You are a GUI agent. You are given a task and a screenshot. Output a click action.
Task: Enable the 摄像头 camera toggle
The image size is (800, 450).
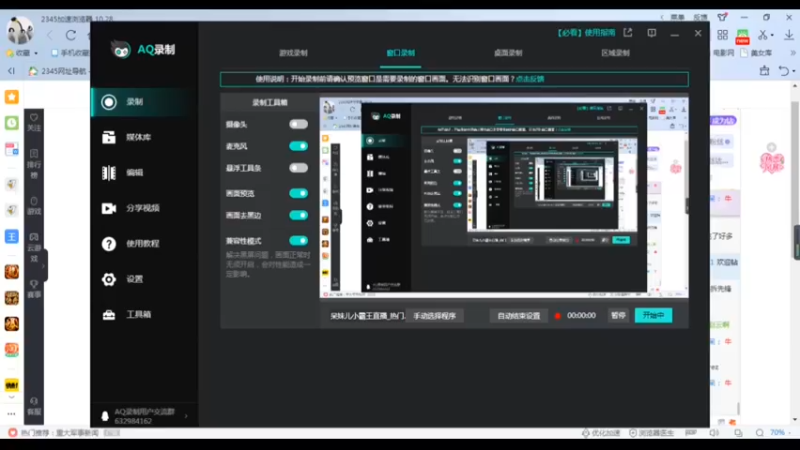298,124
